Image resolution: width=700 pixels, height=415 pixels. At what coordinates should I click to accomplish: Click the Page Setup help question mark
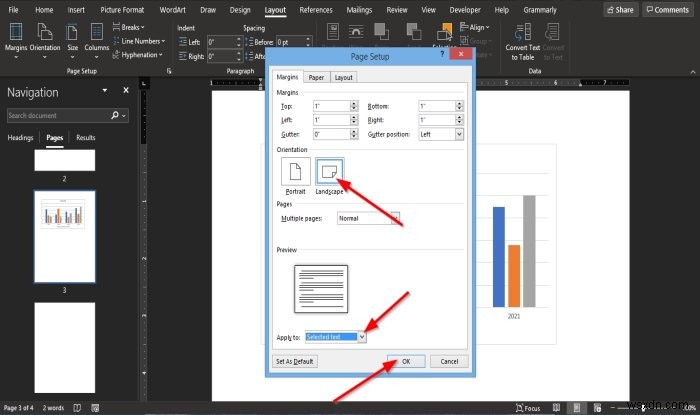point(442,54)
